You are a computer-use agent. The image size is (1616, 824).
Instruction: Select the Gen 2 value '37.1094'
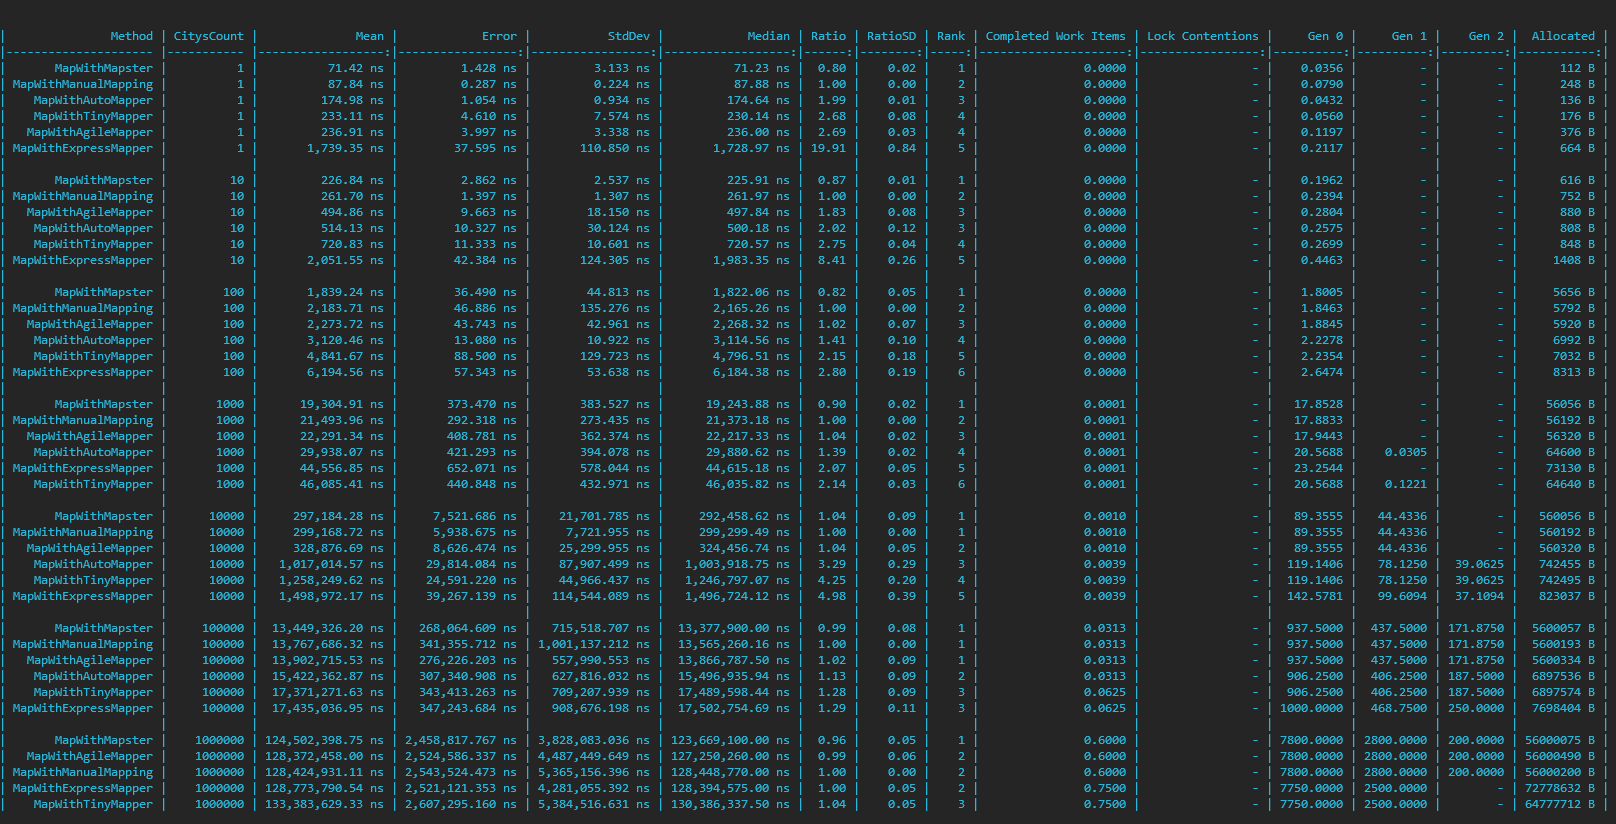coord(1479,596)
